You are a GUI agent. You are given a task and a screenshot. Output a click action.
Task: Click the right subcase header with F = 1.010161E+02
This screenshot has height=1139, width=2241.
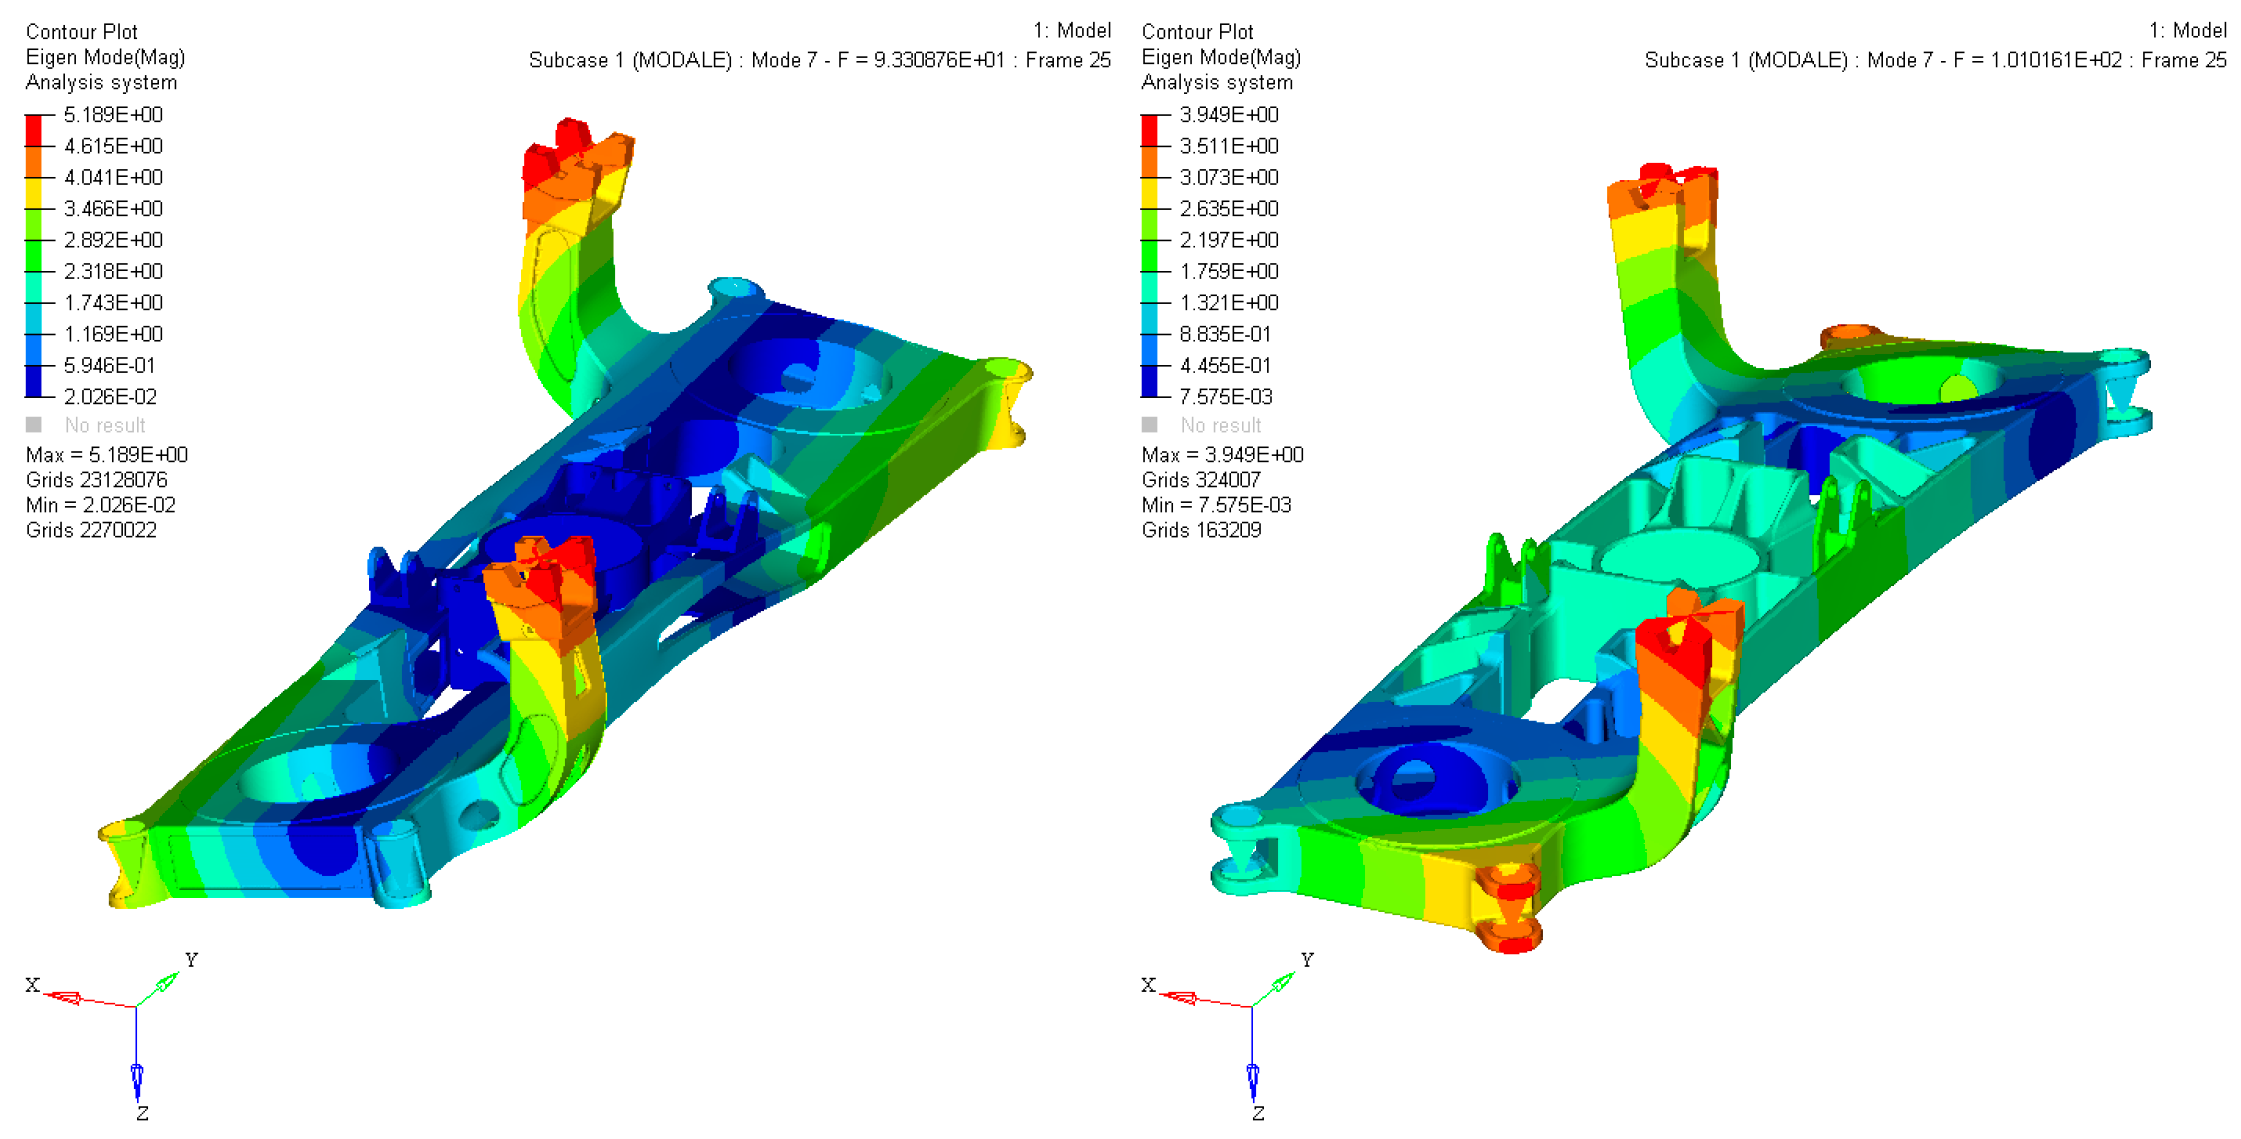tap(1935, 60)
